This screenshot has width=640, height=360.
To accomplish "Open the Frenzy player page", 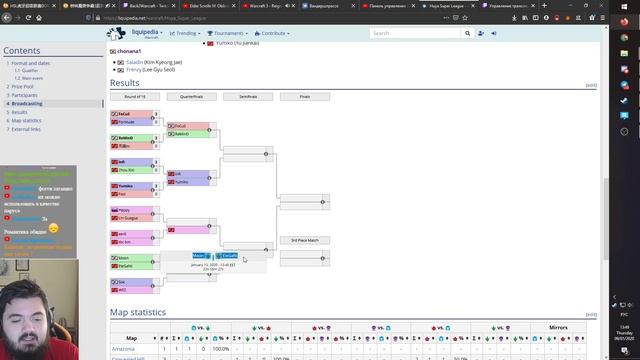I will click(133, 70).
